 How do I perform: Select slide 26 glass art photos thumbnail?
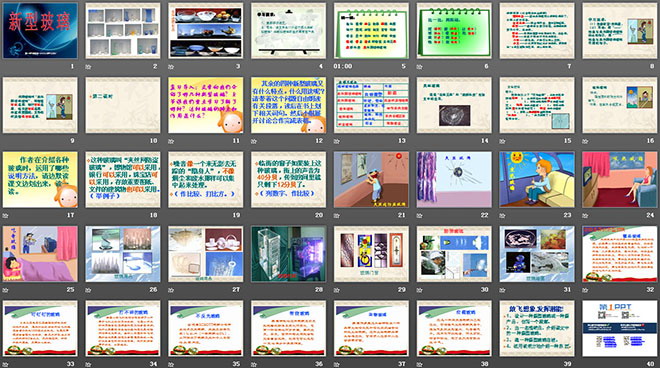pos(123,254)
